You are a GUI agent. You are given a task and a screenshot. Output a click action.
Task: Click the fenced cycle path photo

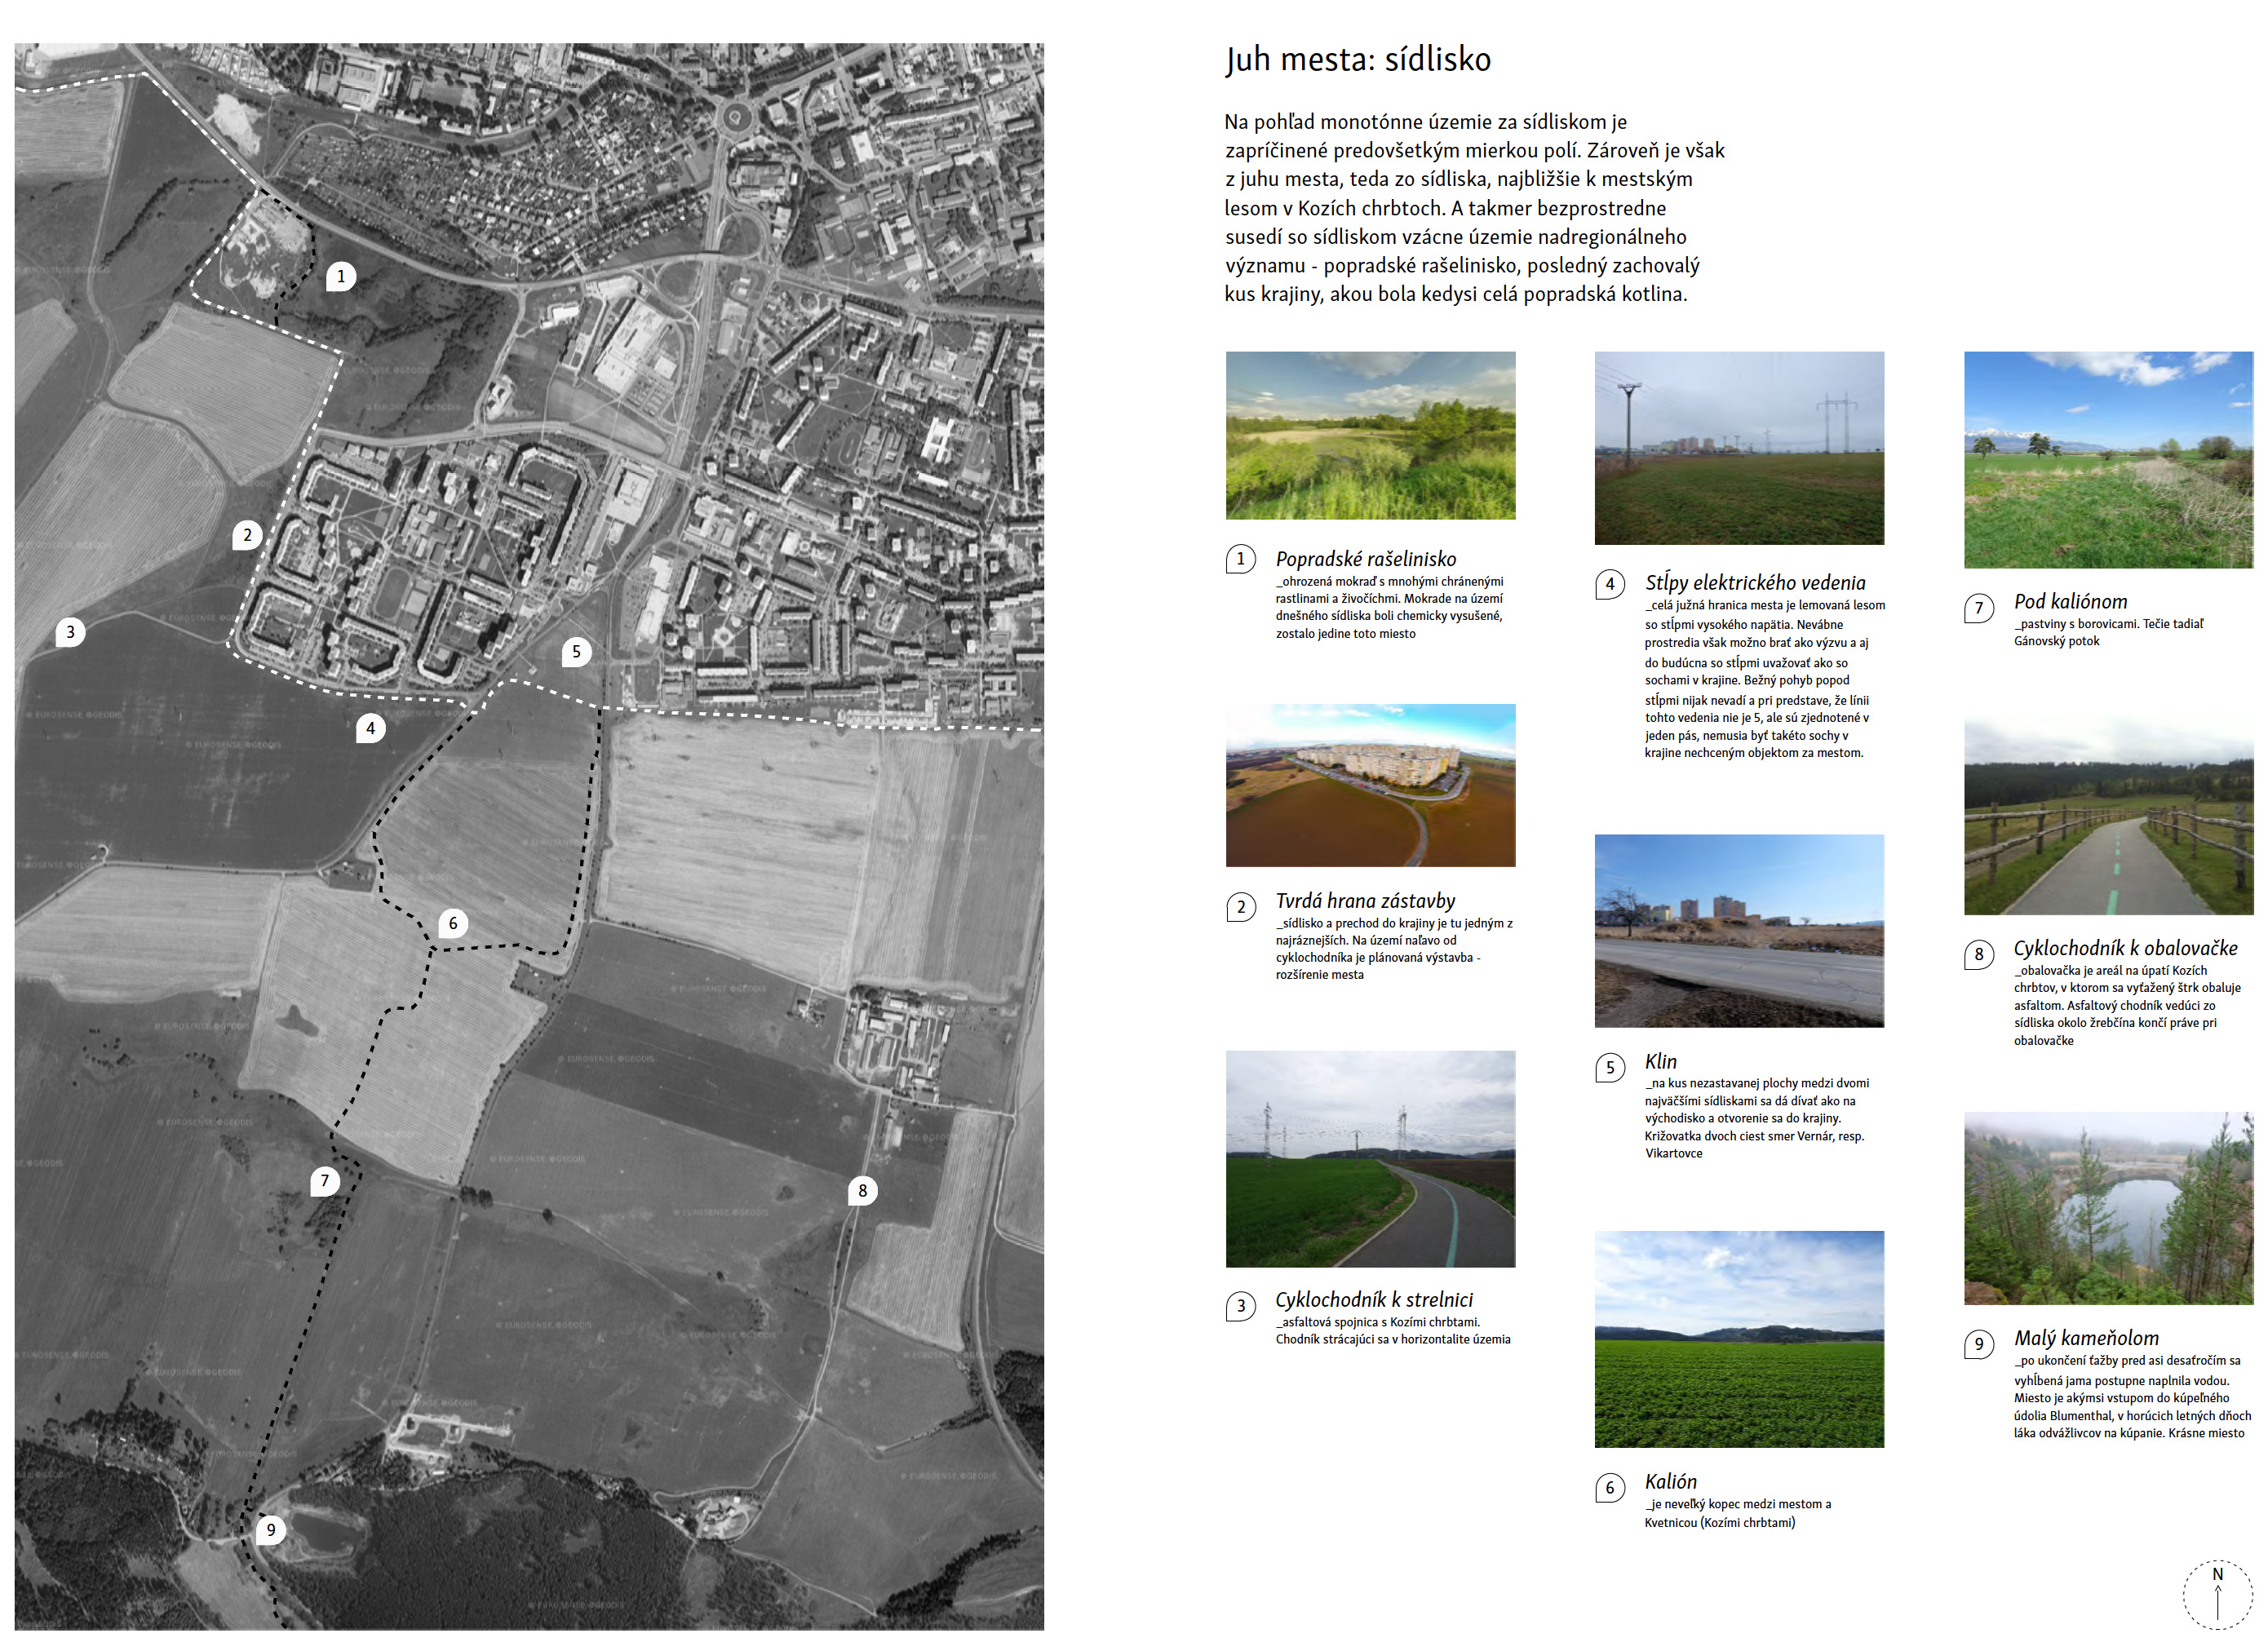coord(2108,815)
